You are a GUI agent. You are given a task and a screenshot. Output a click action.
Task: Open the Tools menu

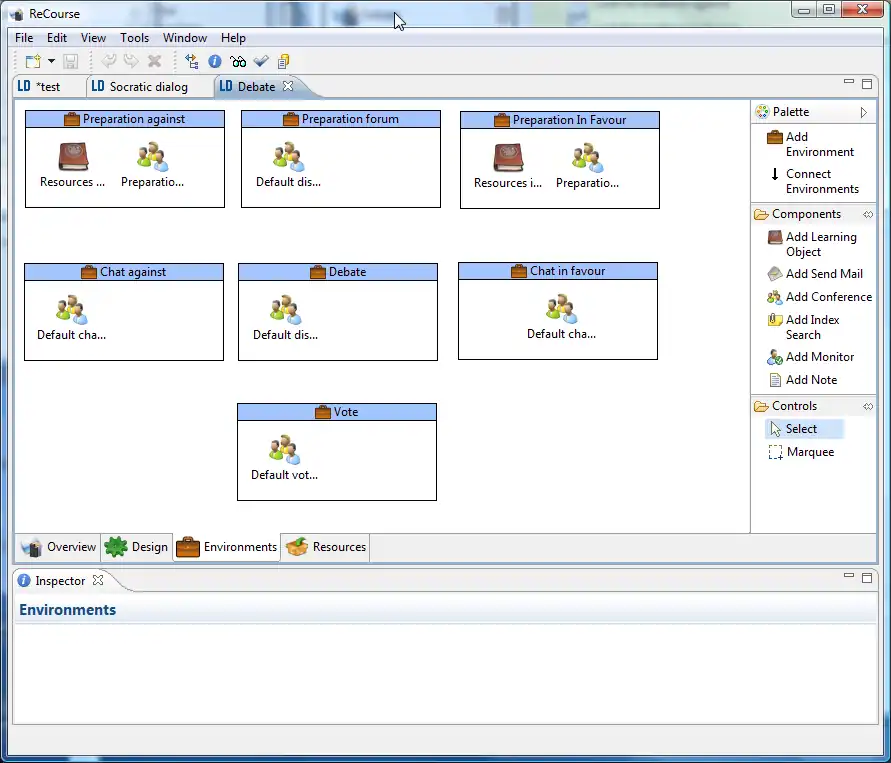point(134,38)
